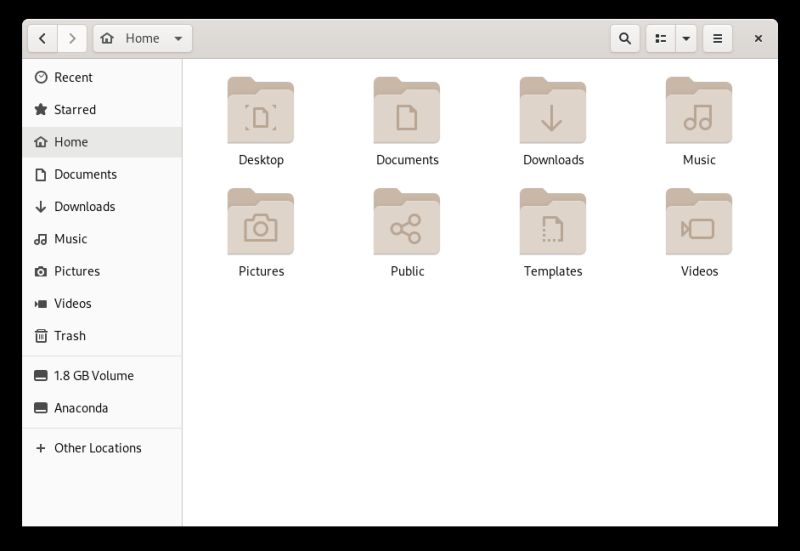Open the view options dropdown arrow
The image size is (800, 551).
[686, 38]
